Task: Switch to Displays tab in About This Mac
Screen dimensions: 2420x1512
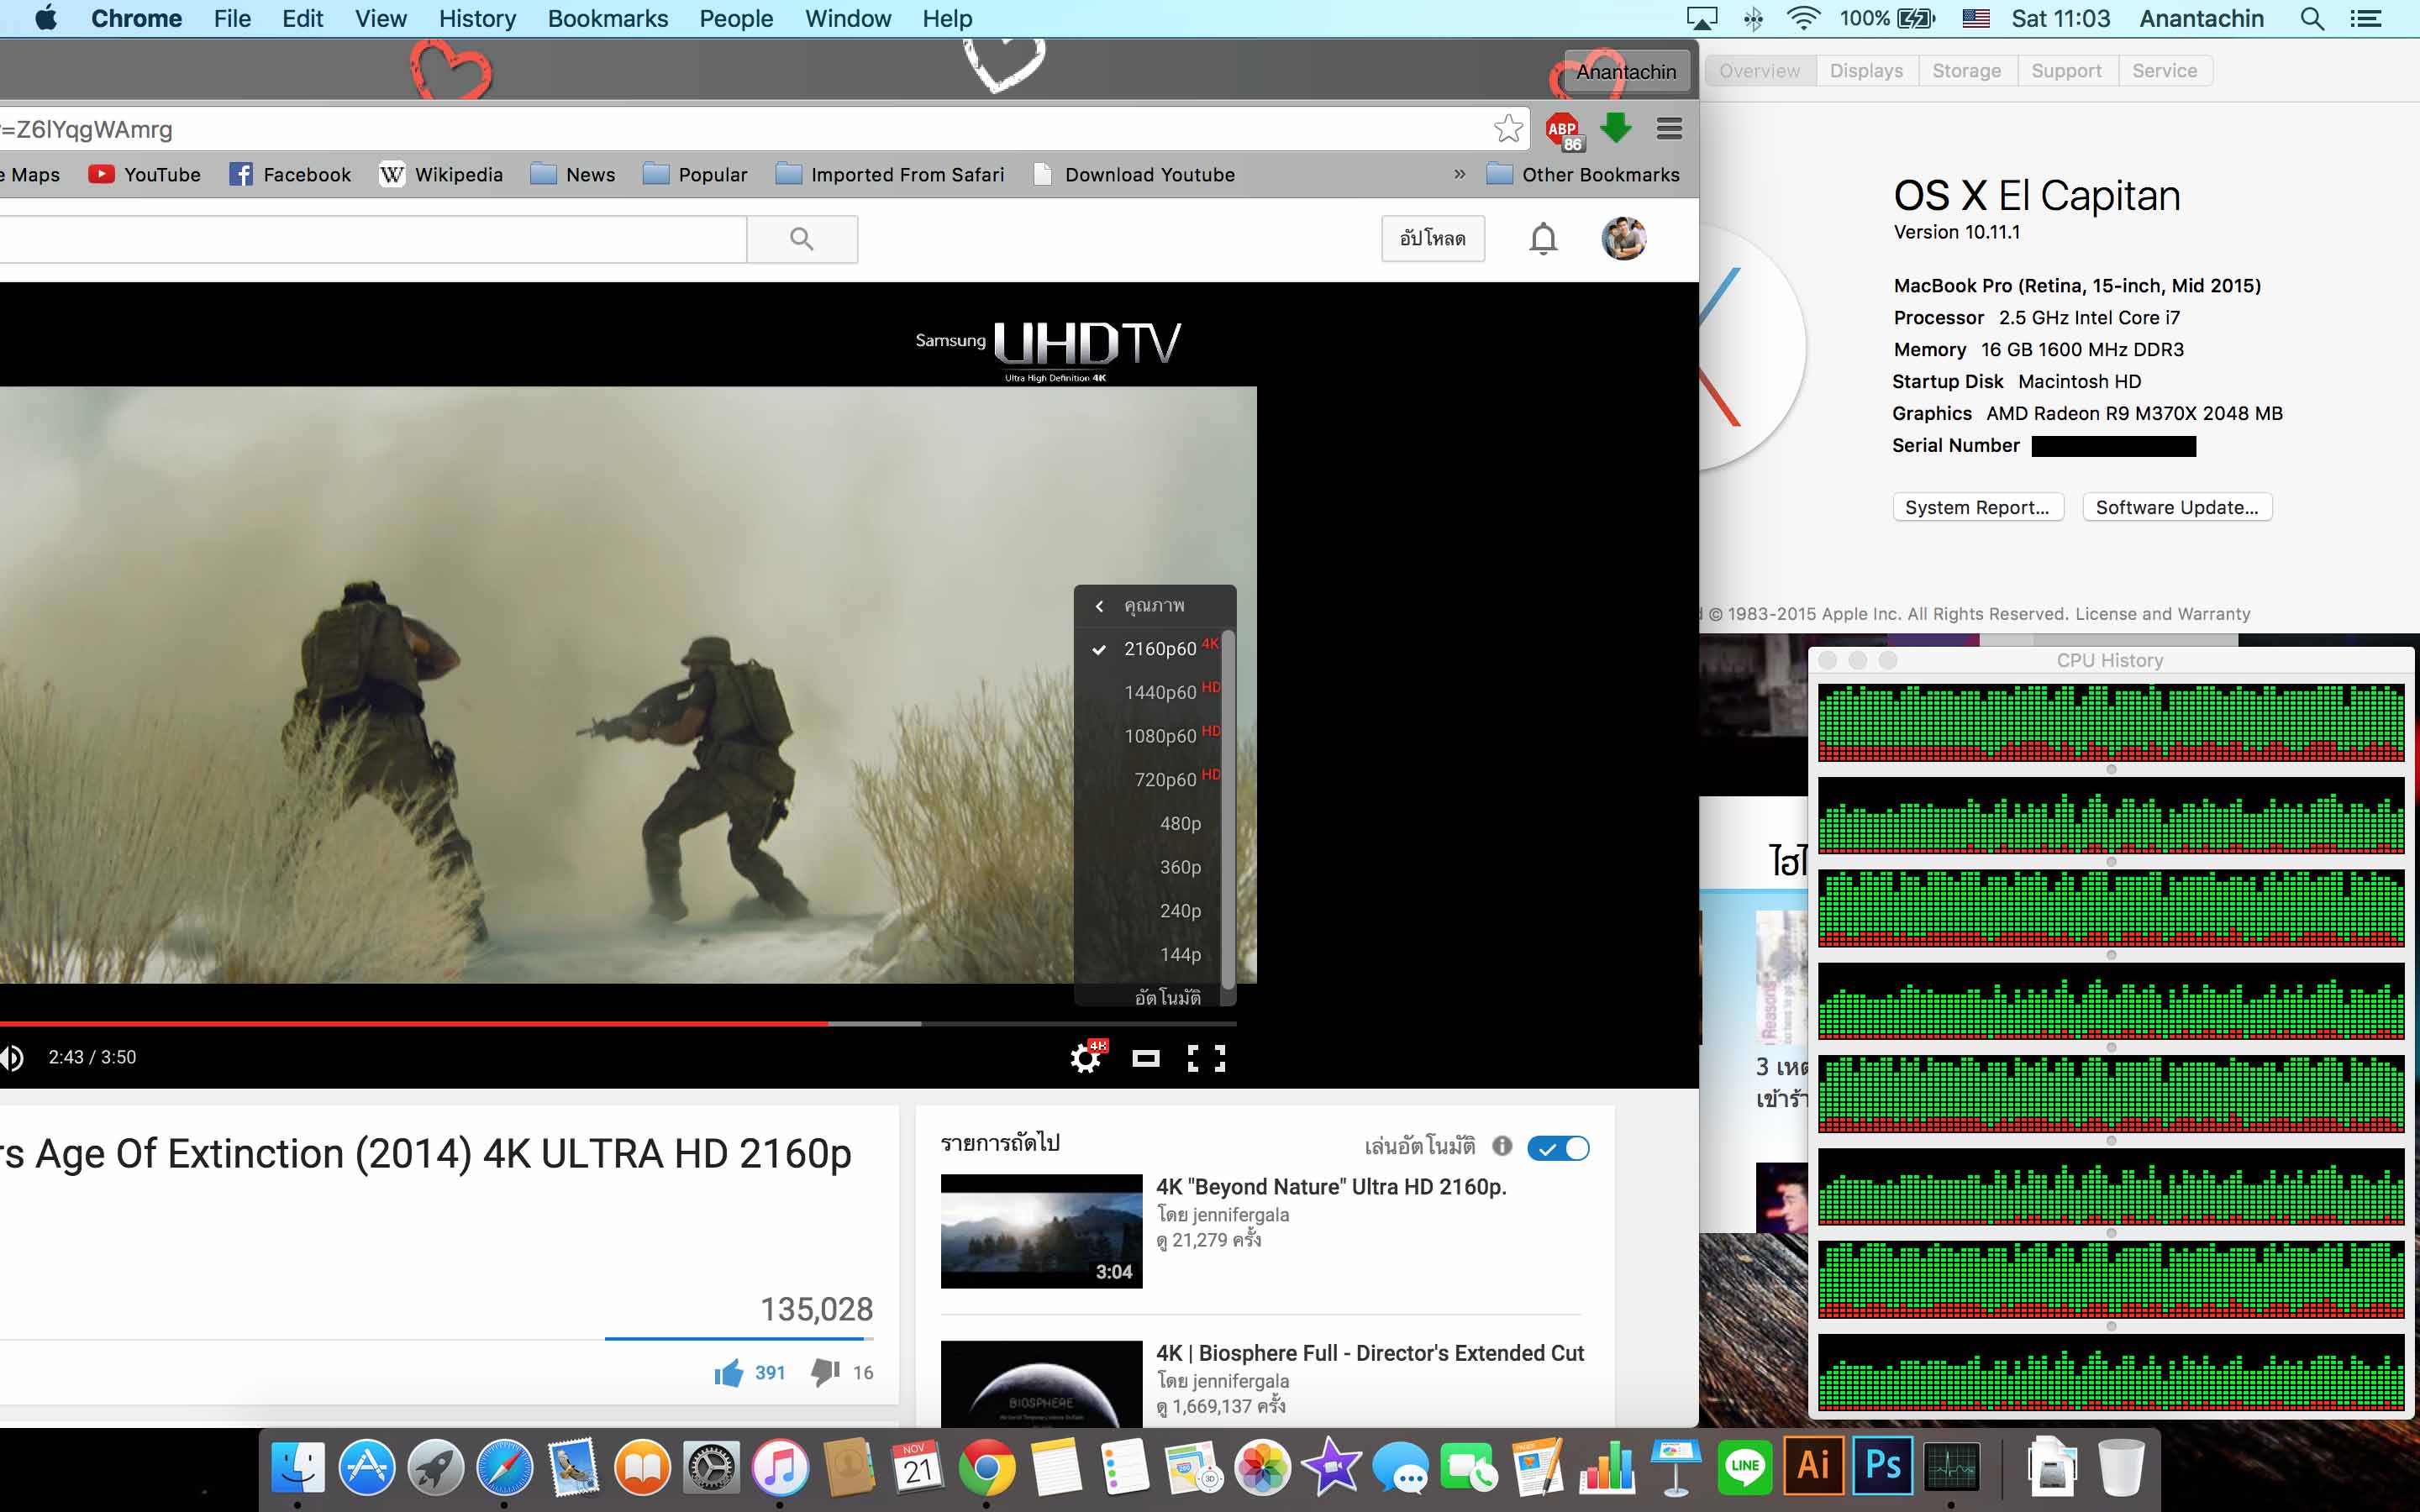Action: coord(1866,71)
